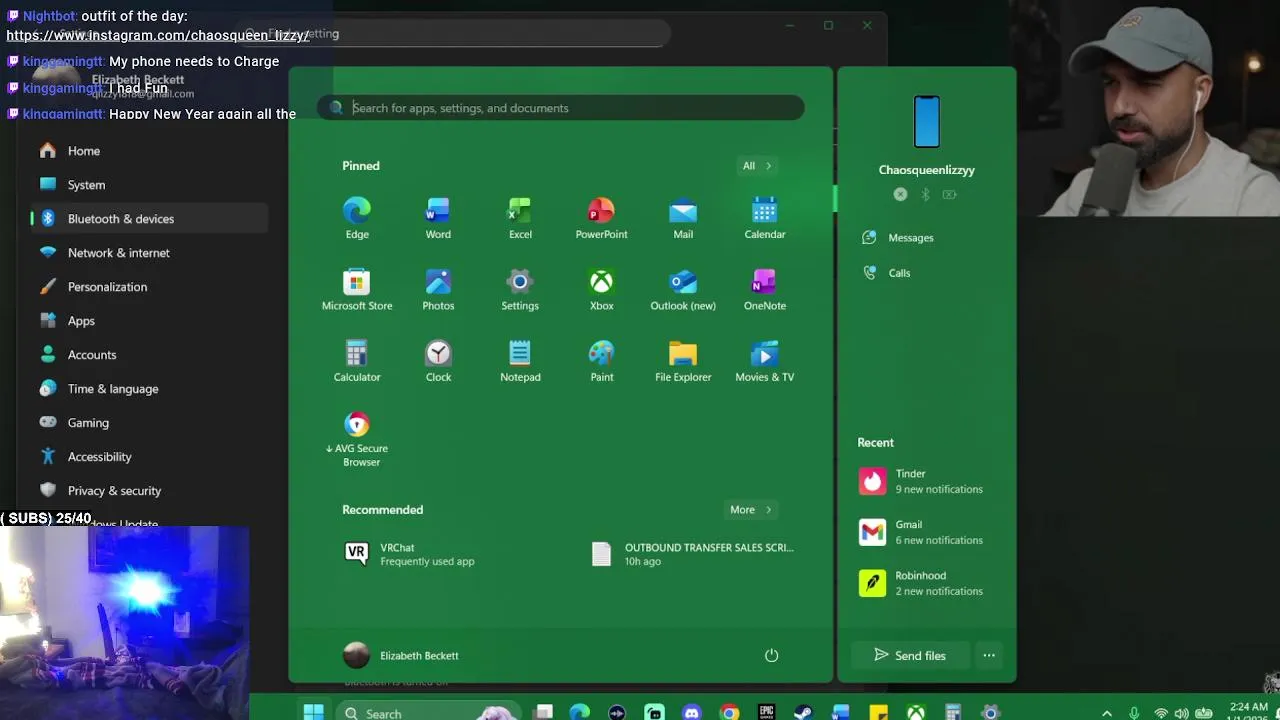The height and width of the screenshot is (720, 1280).
Task: Open OUTBOUND TRANSFER SALES SCRIPT document
Action: (694, 554)
